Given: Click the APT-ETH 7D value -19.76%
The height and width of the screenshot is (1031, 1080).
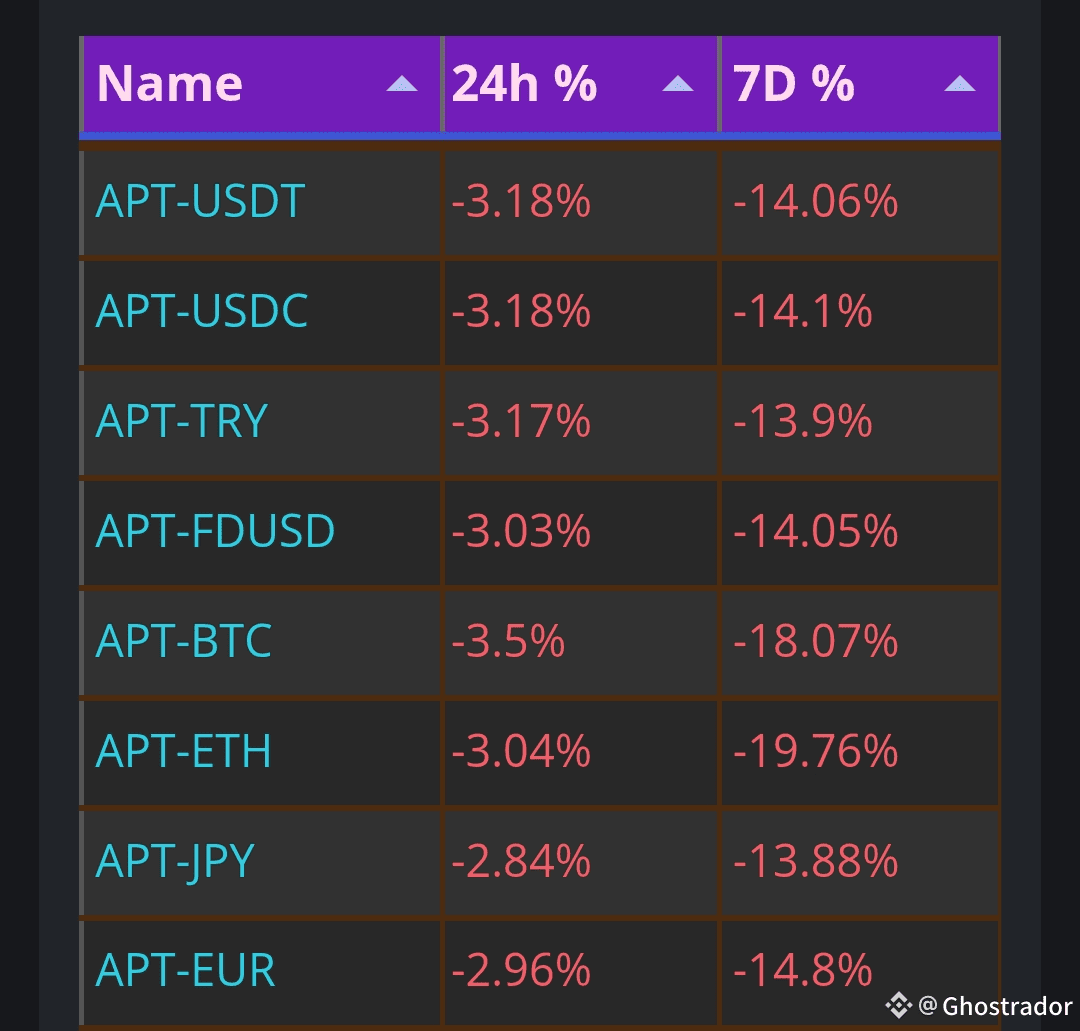Looking at the screenshot, I should point(816,751).
